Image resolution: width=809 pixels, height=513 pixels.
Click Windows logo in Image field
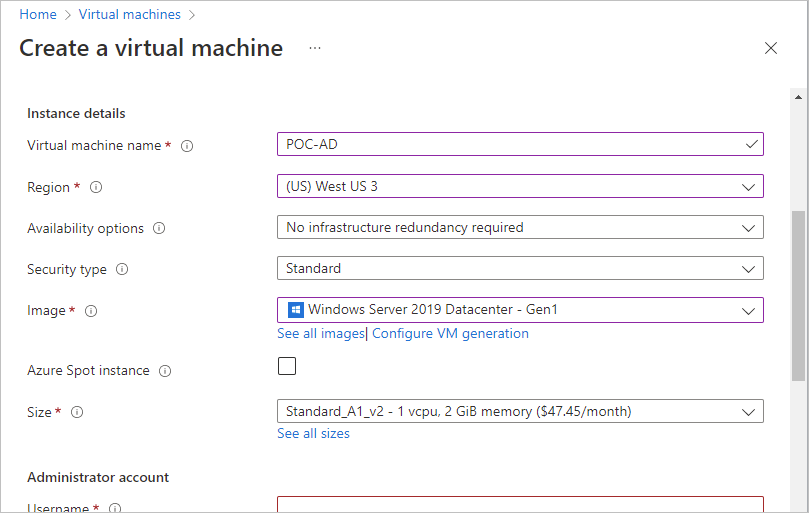tap(295, 310)
